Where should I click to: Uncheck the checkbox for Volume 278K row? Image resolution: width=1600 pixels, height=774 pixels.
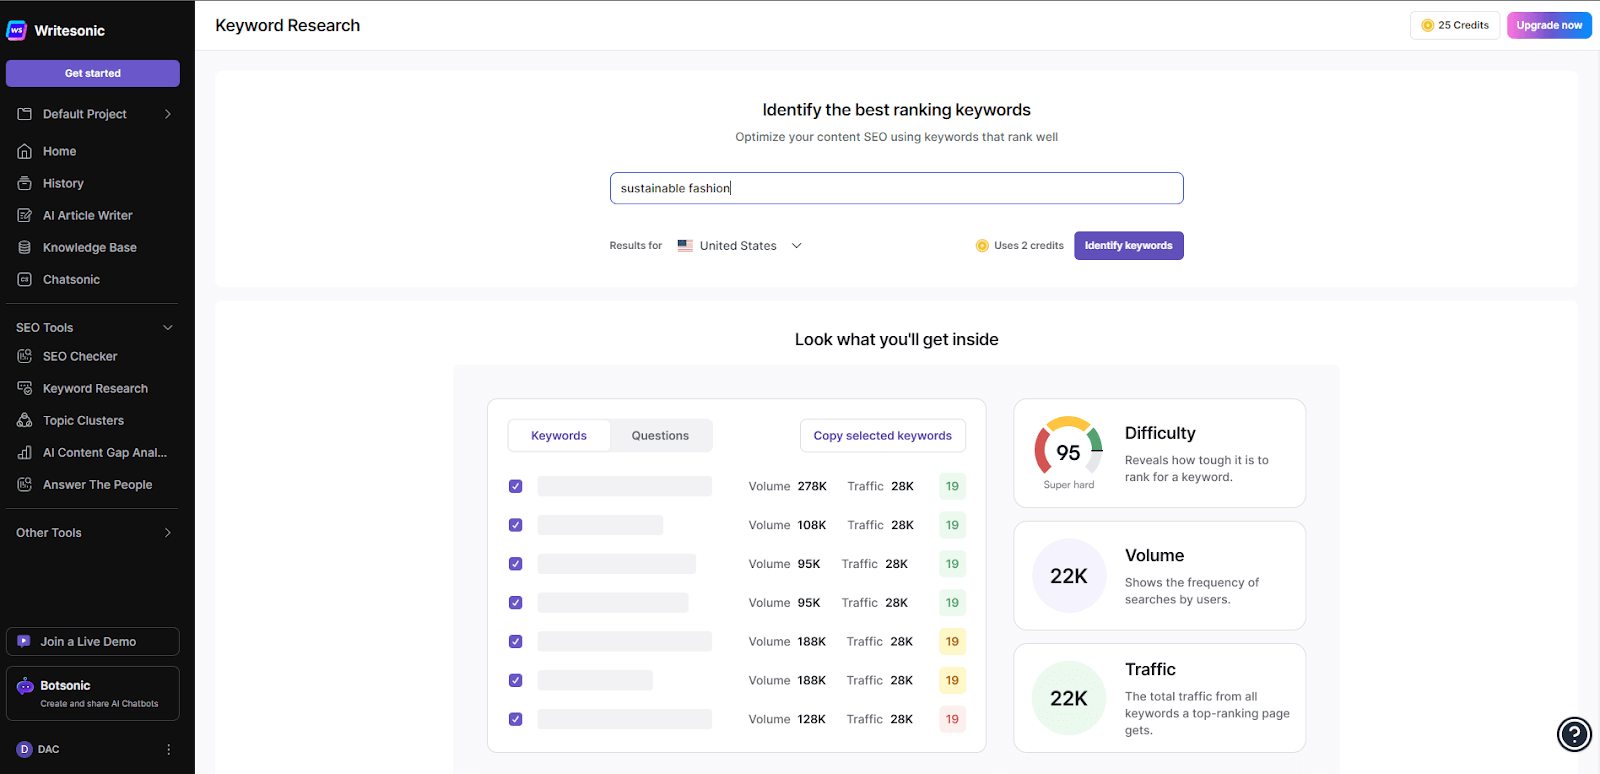pyautogui.click(x=515, y=486)
